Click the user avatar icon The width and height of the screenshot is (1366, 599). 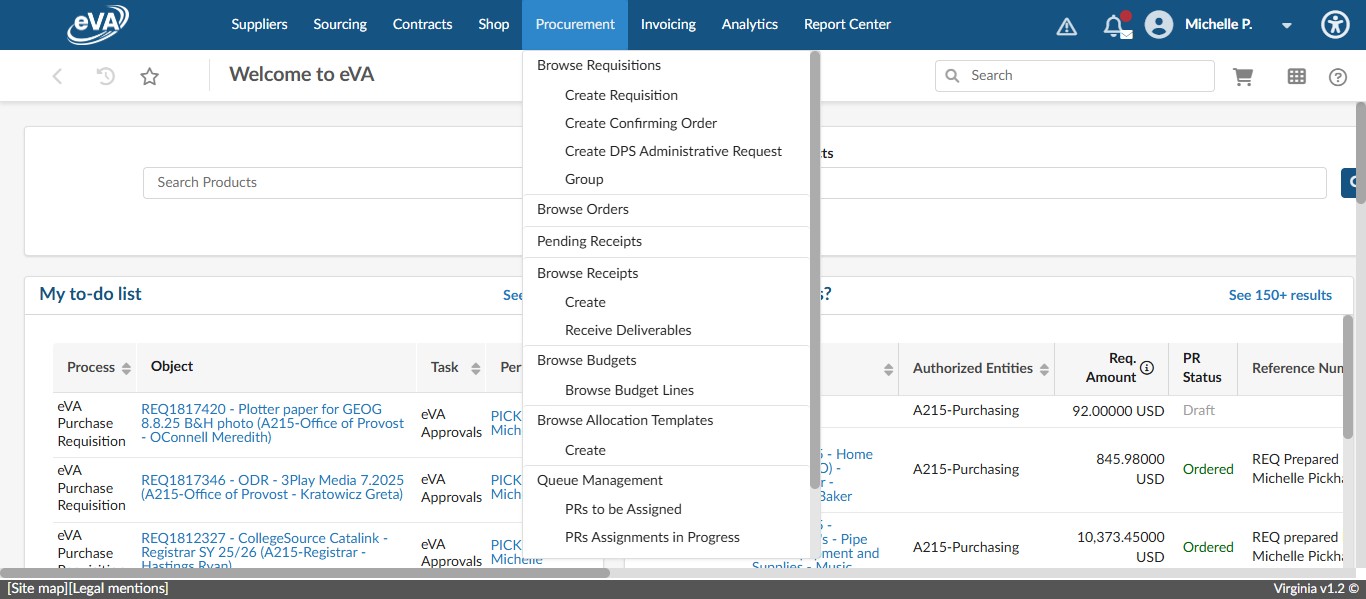pos(1158,25)
